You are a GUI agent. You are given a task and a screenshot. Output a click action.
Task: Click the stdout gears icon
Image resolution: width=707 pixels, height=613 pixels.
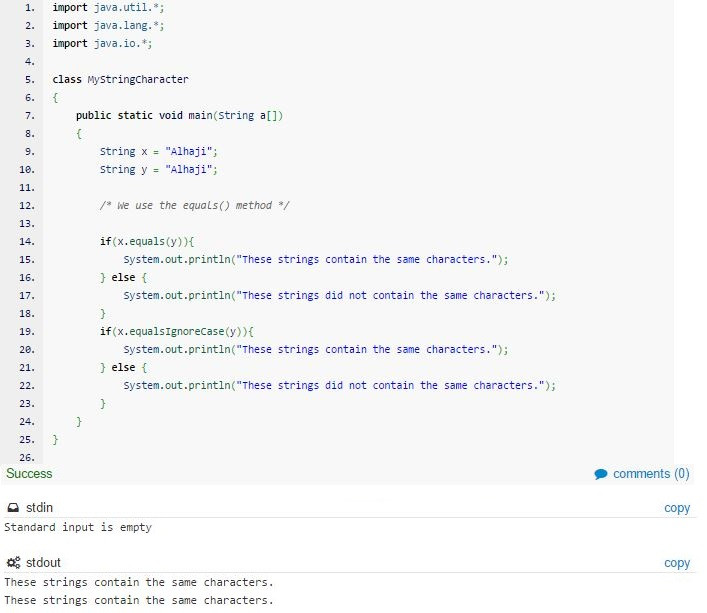tap(14, 563)
